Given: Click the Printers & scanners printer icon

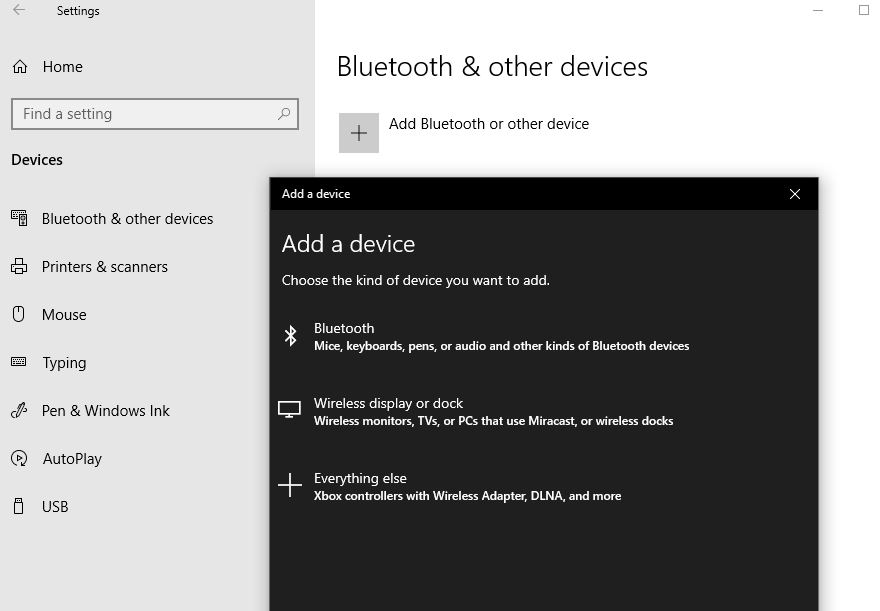Looking at the screenshot, I should (19, 267).
